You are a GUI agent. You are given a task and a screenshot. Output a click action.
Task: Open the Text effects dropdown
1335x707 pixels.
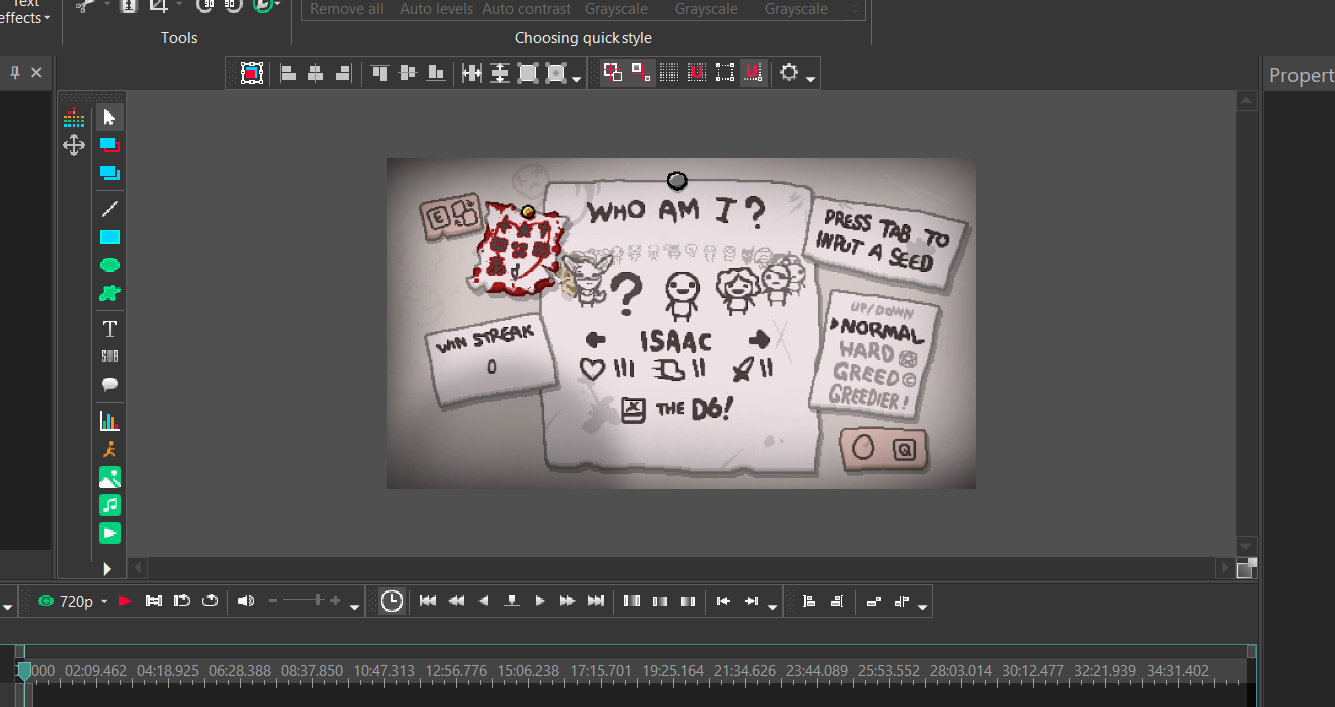coord(25,12)
